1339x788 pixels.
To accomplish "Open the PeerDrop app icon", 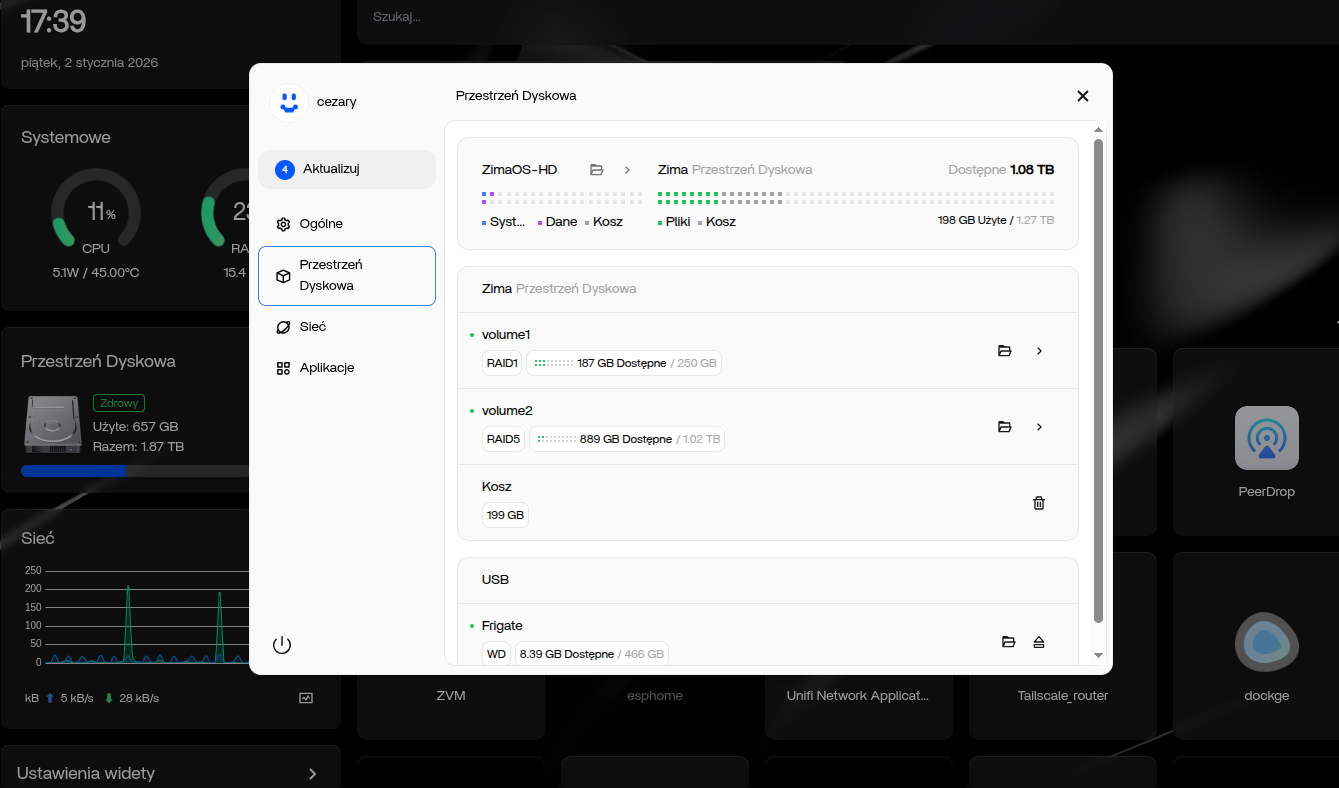I will (1266, 438).
